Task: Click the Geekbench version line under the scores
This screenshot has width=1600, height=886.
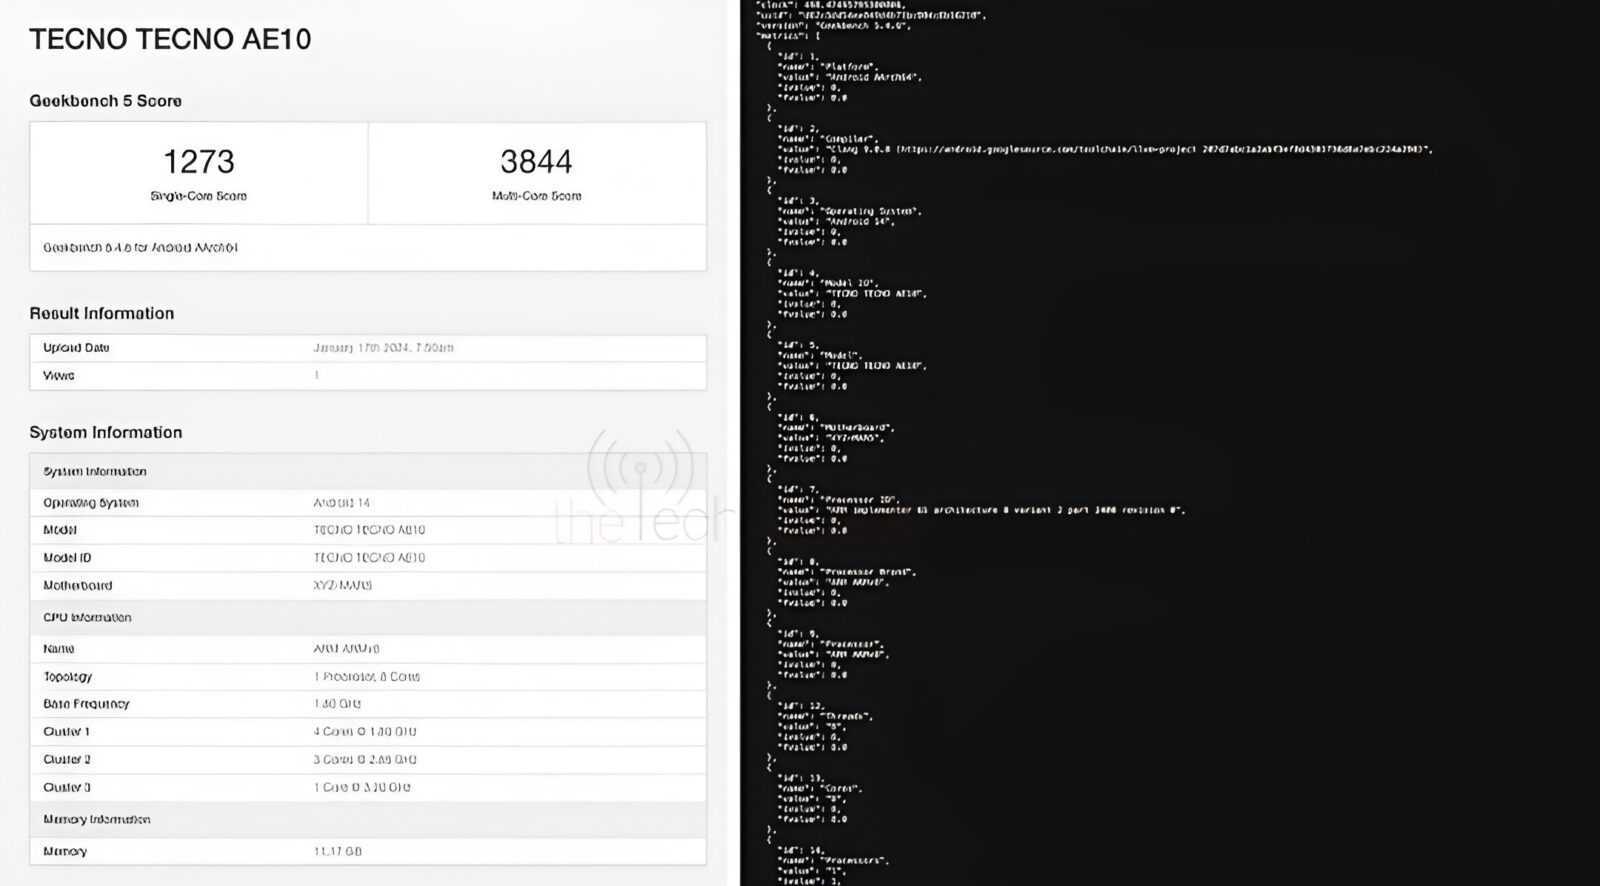Action: tap(140, 247)
